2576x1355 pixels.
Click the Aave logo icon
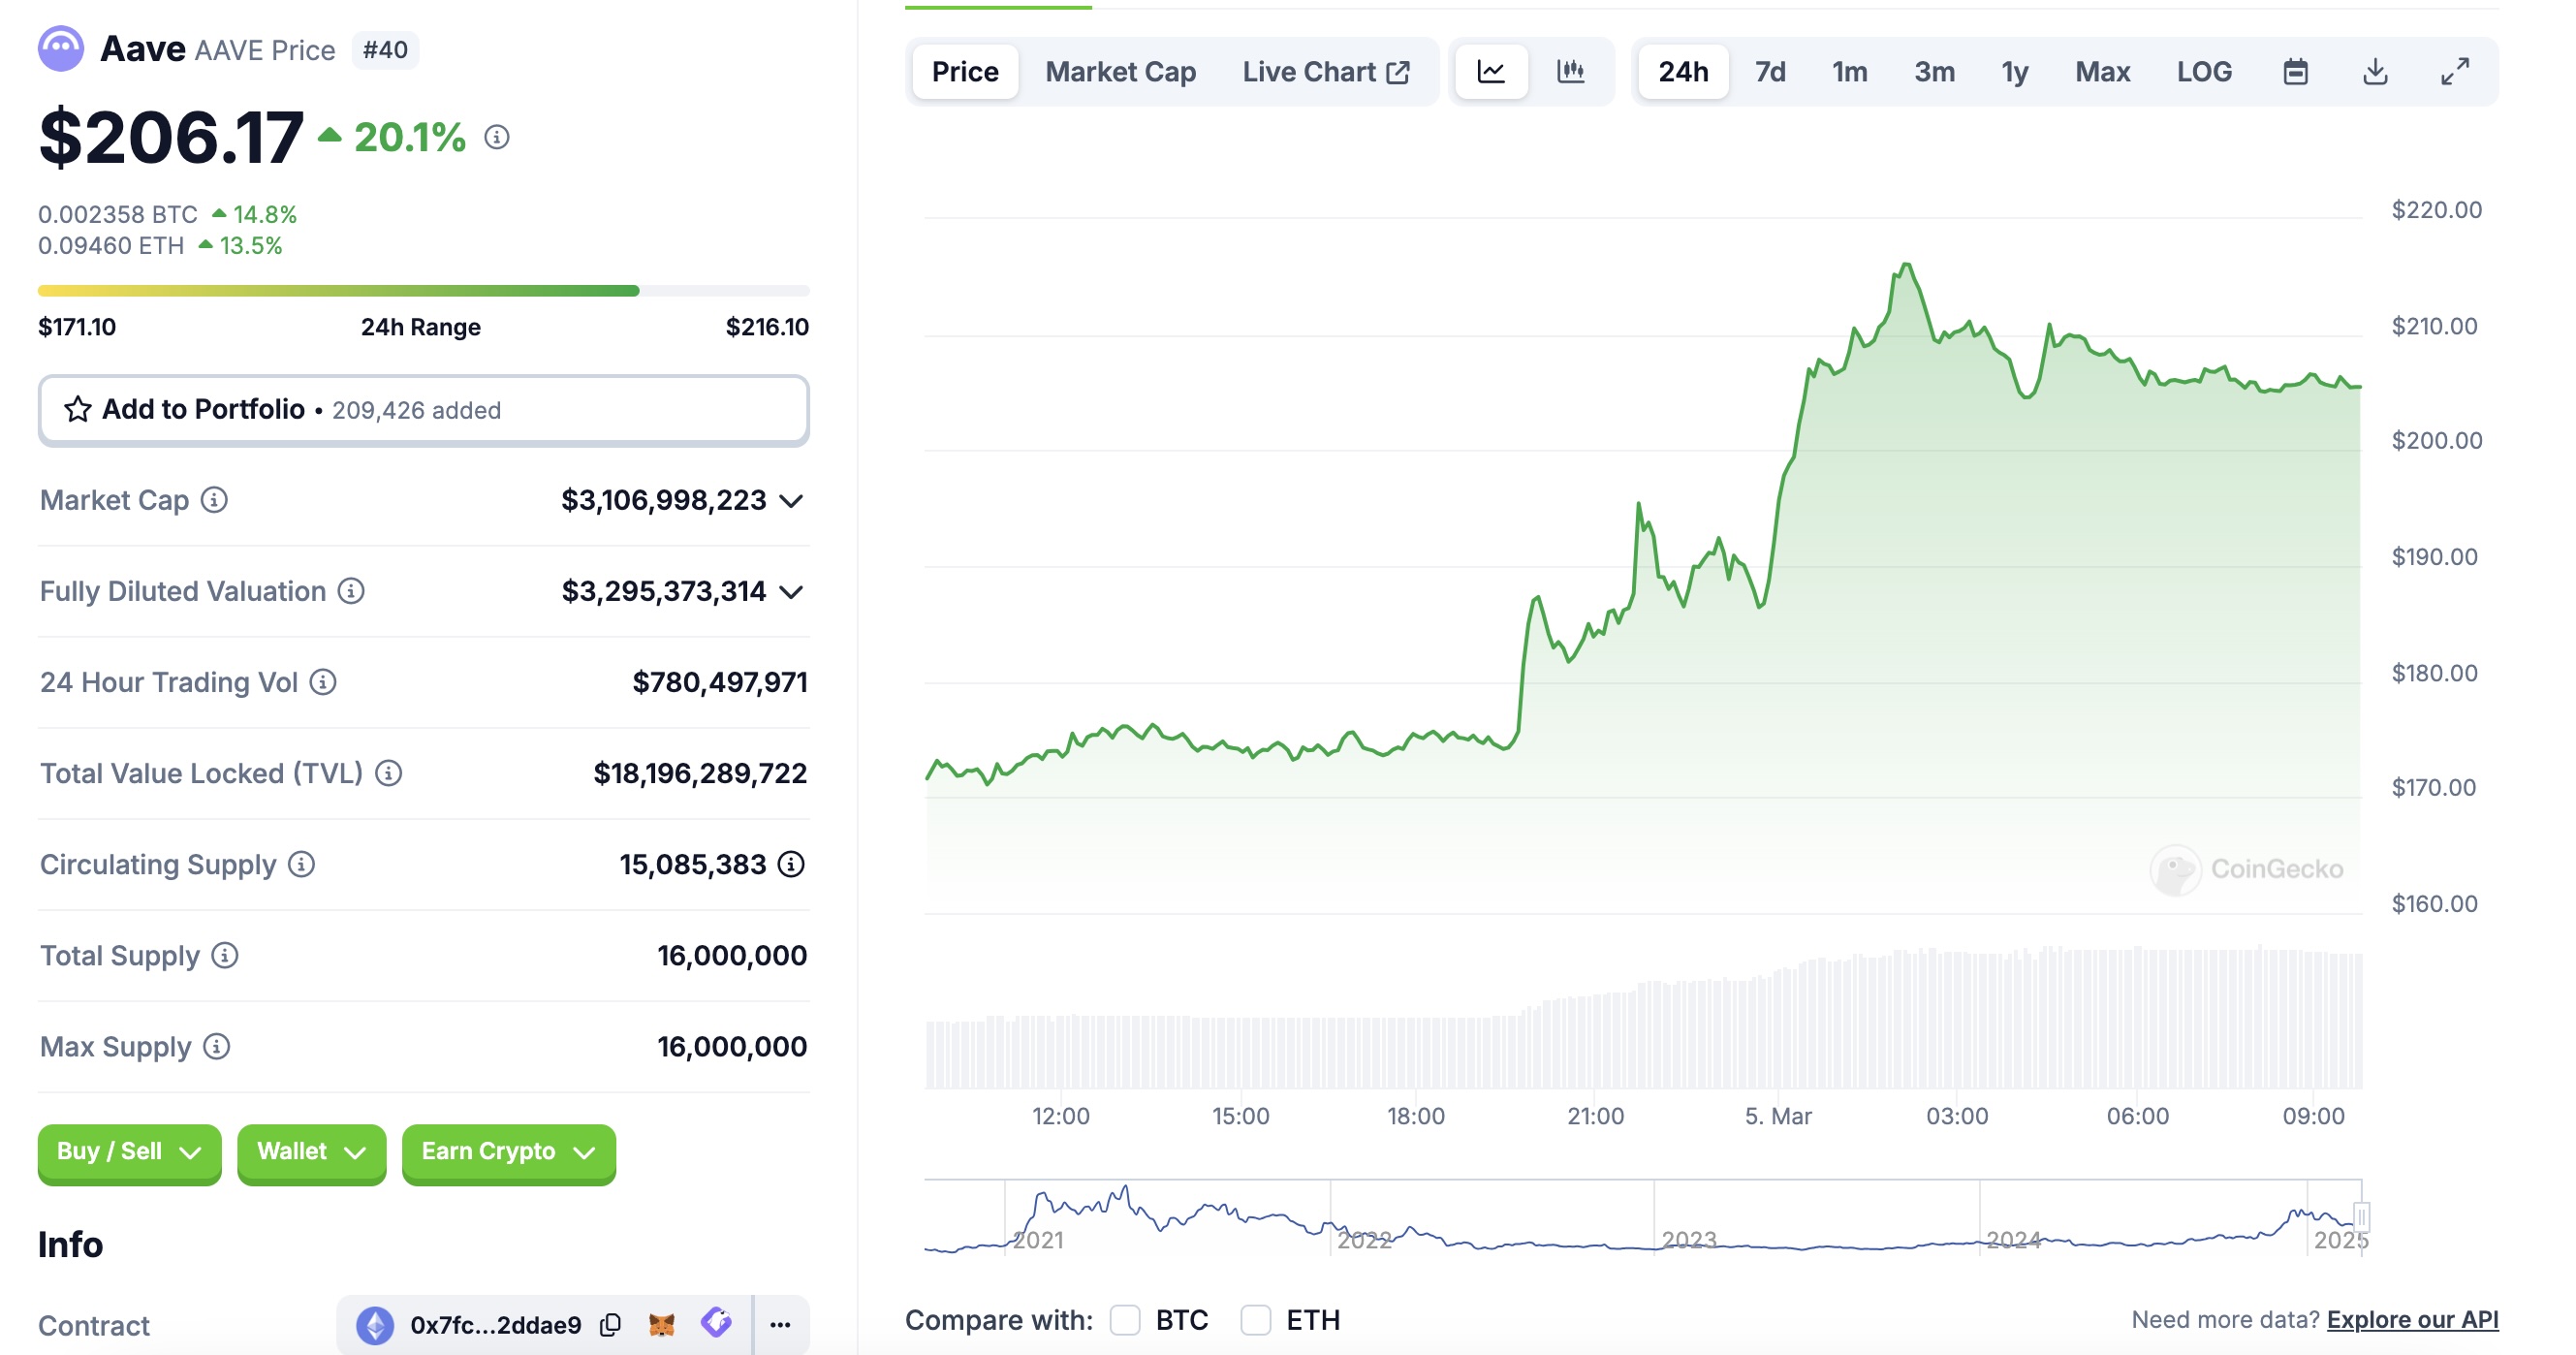click(61, 48)
